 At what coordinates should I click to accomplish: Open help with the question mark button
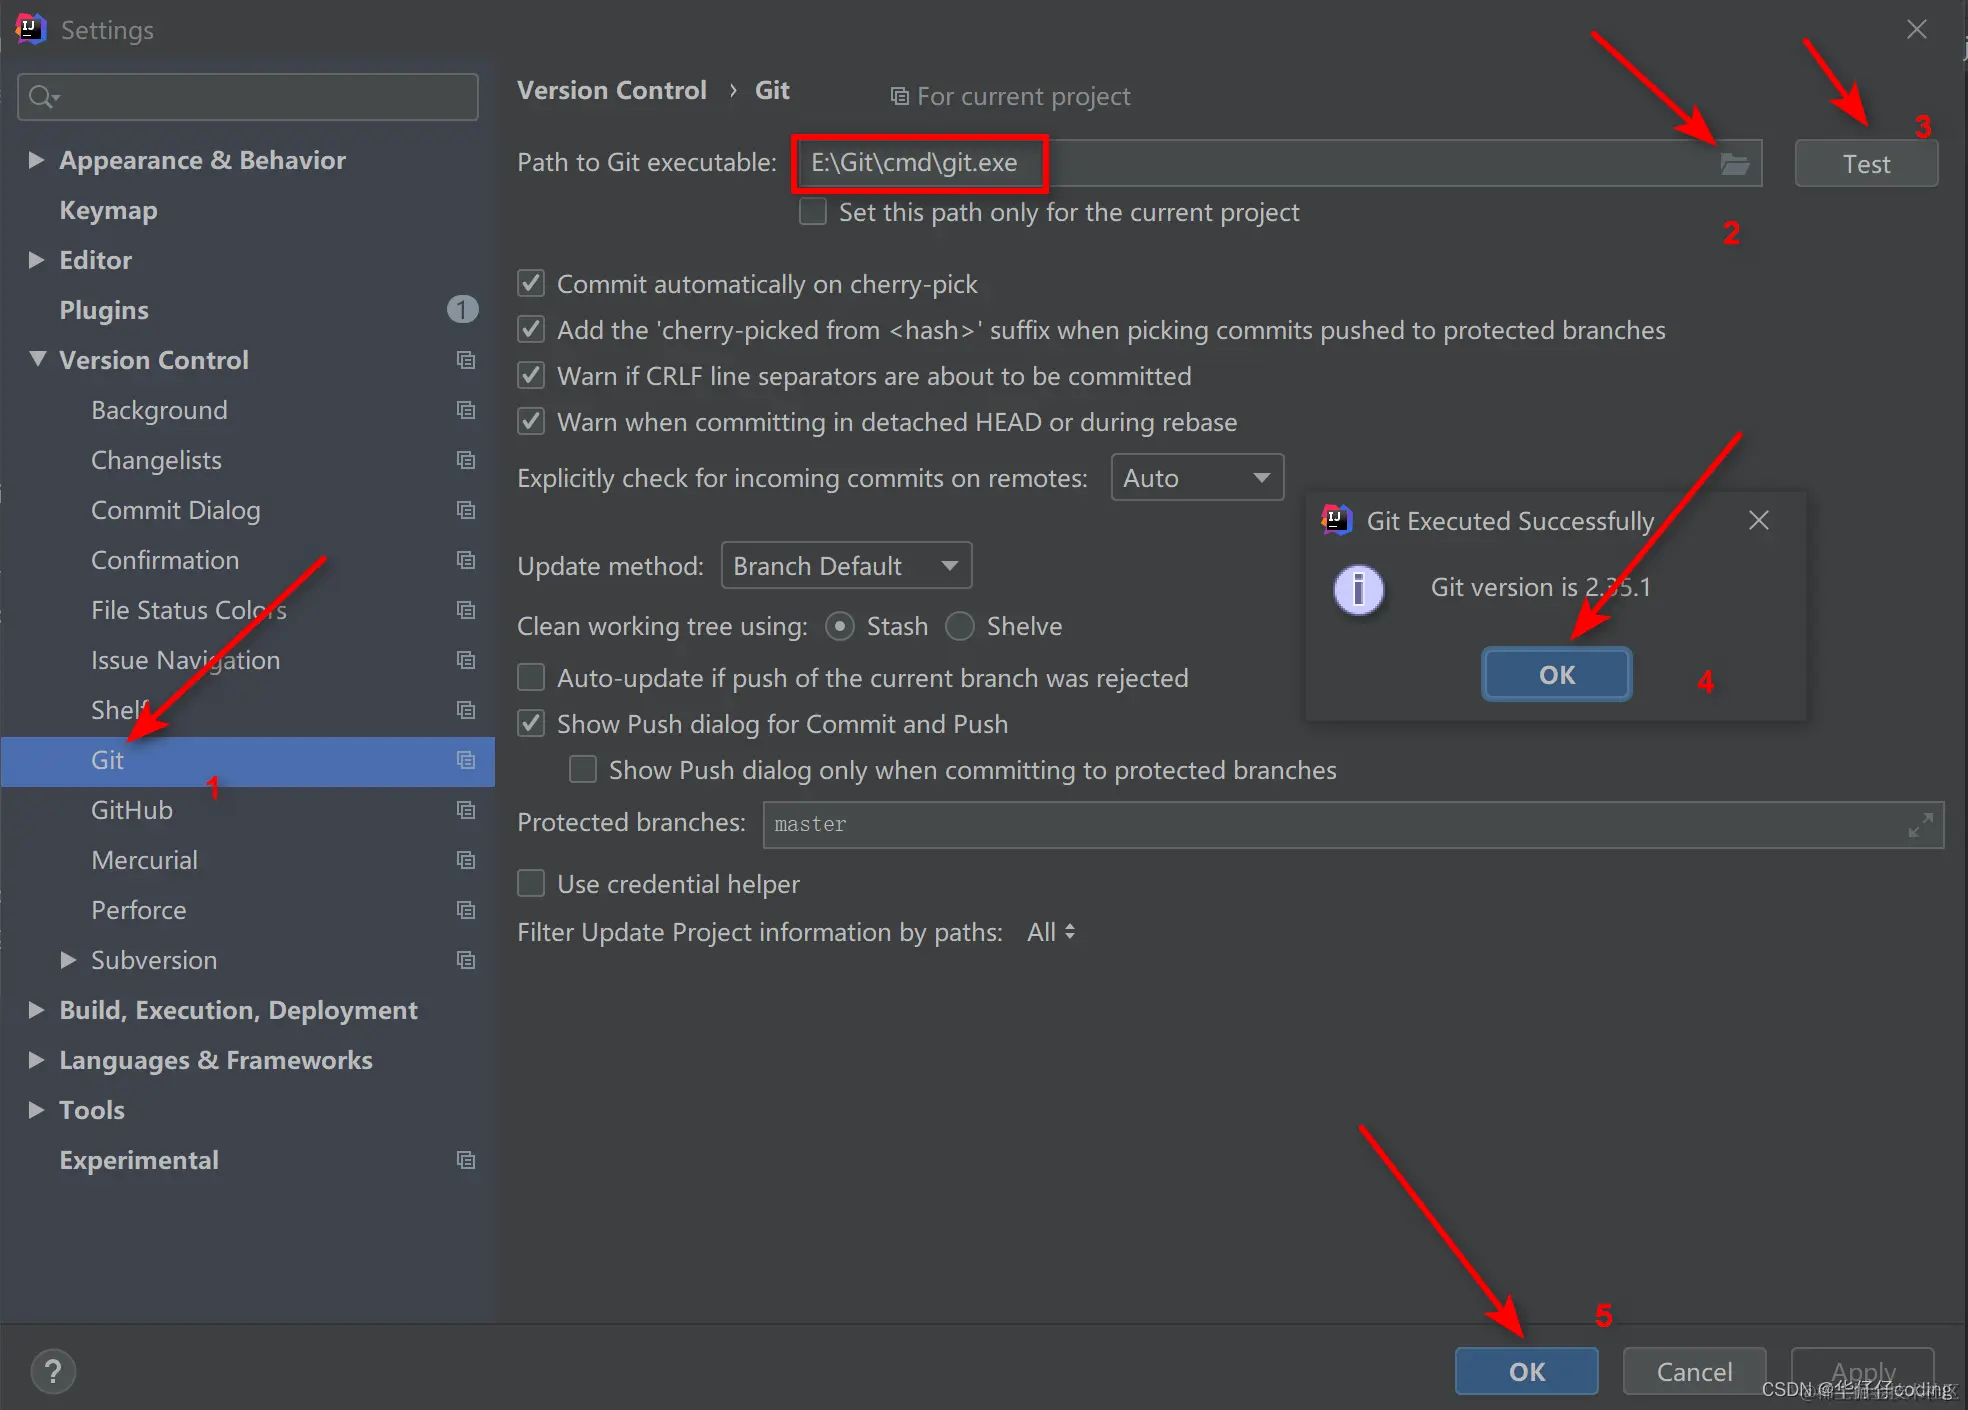click(53, 1371)
